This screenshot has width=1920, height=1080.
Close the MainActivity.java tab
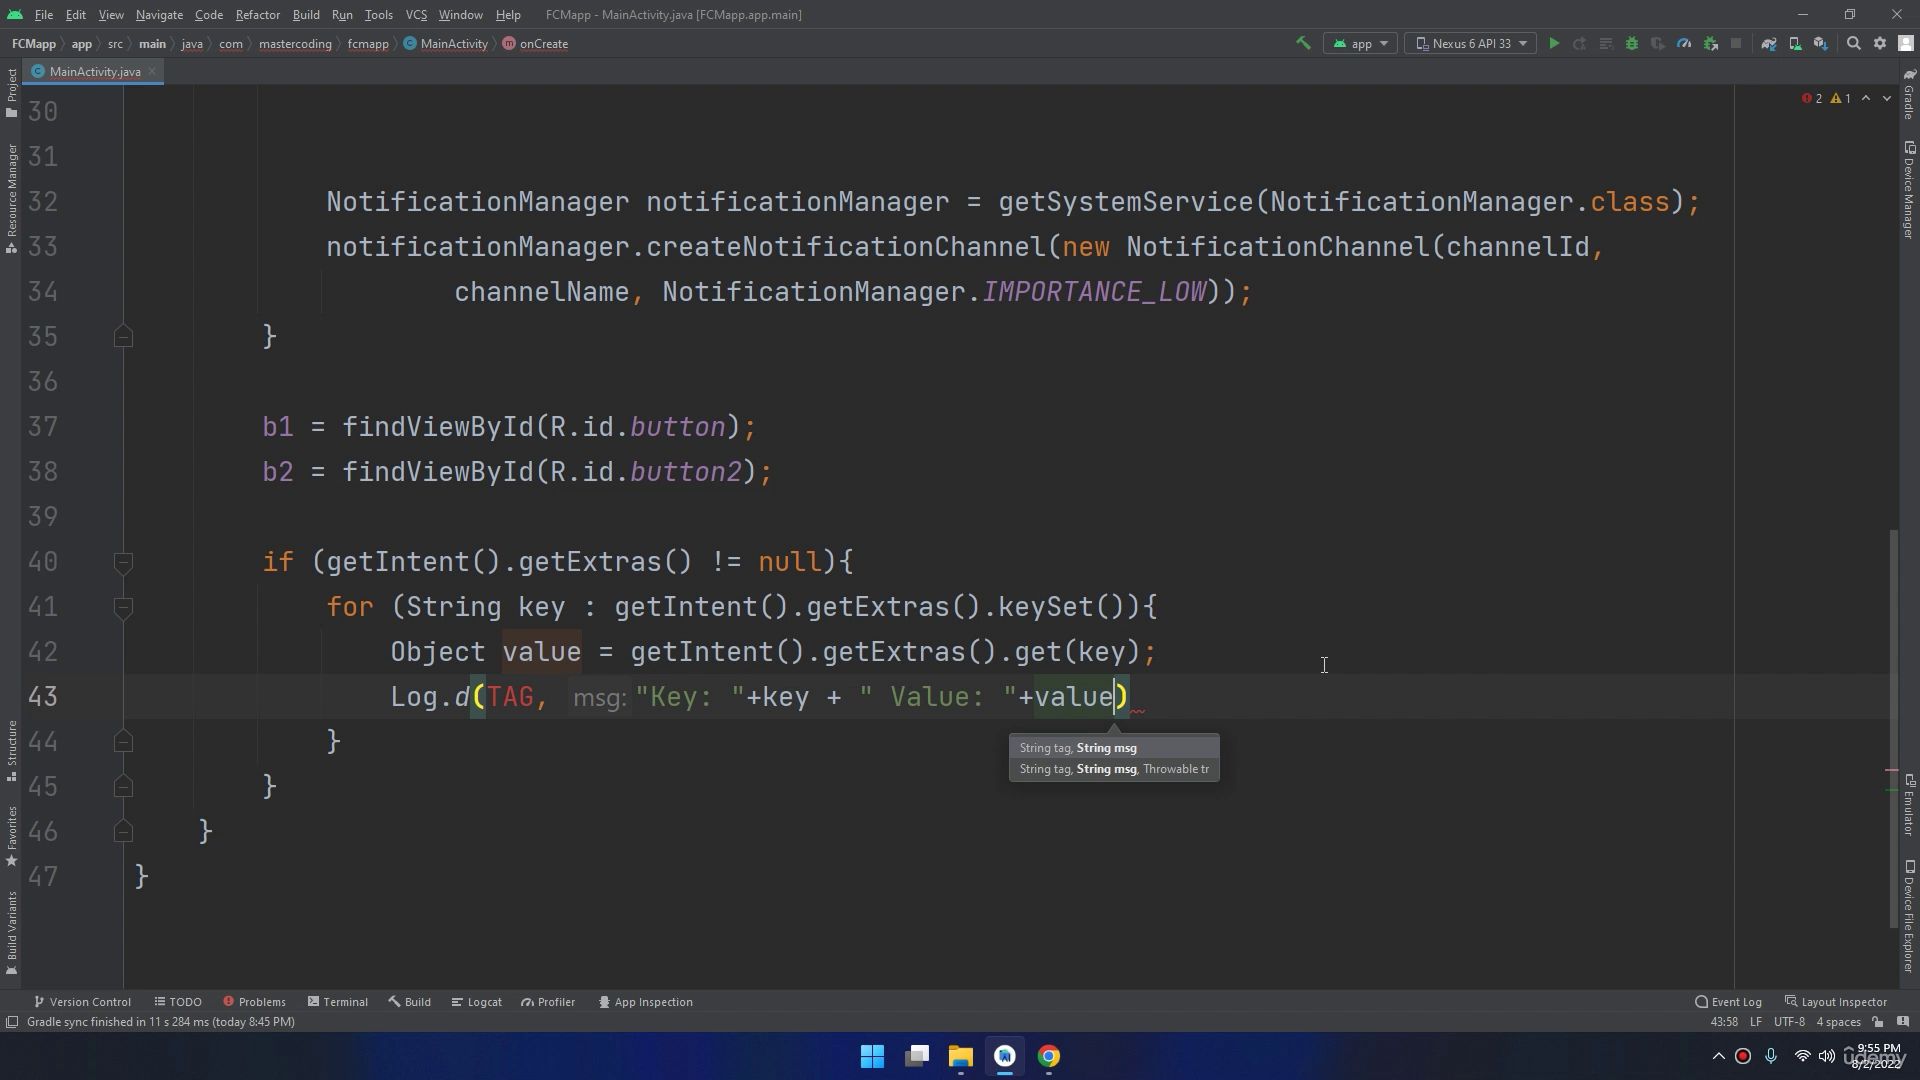coord(152,72)
